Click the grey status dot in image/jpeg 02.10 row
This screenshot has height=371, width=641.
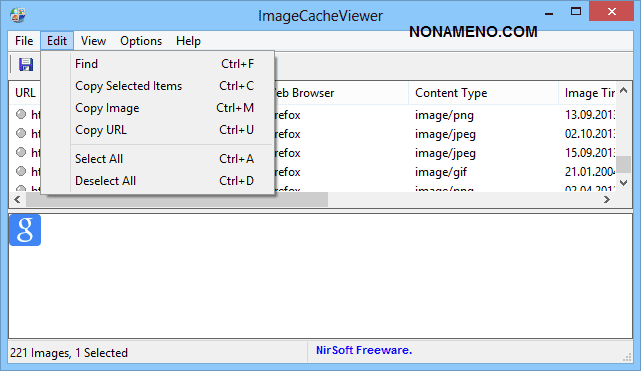tap(21, 133)
